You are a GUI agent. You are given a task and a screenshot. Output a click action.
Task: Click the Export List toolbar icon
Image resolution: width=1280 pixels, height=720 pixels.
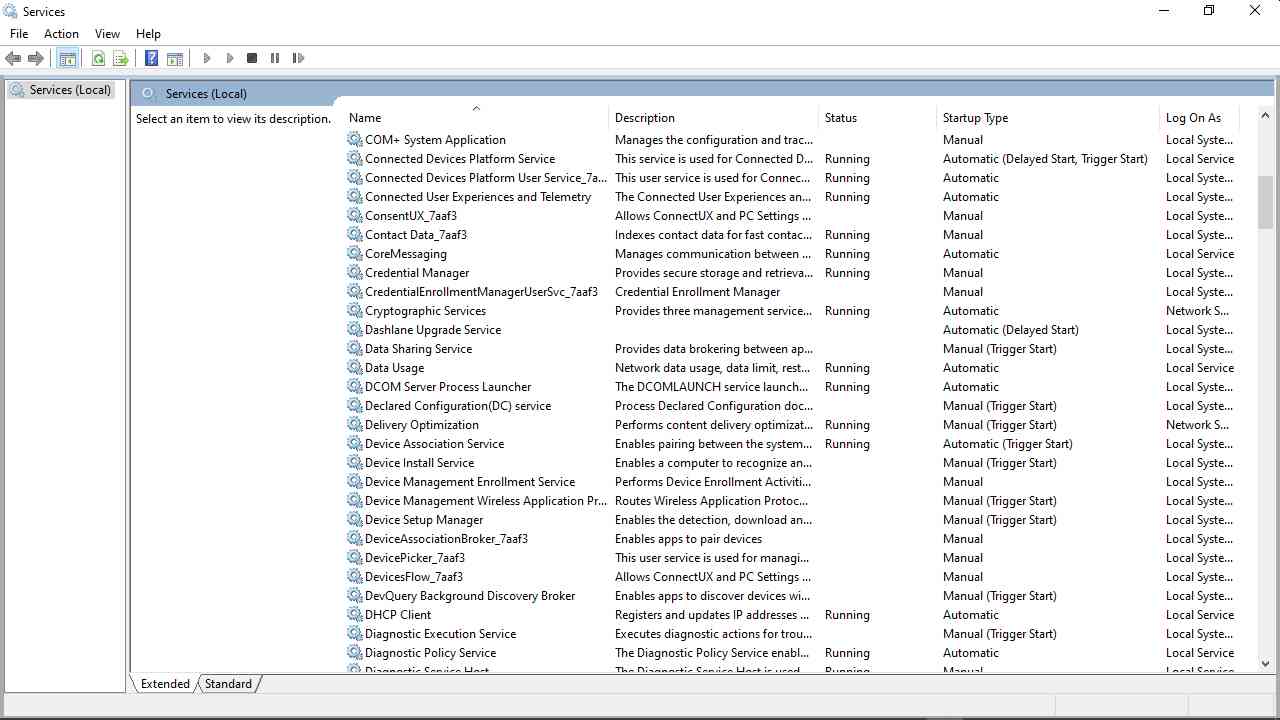(121, 59)
